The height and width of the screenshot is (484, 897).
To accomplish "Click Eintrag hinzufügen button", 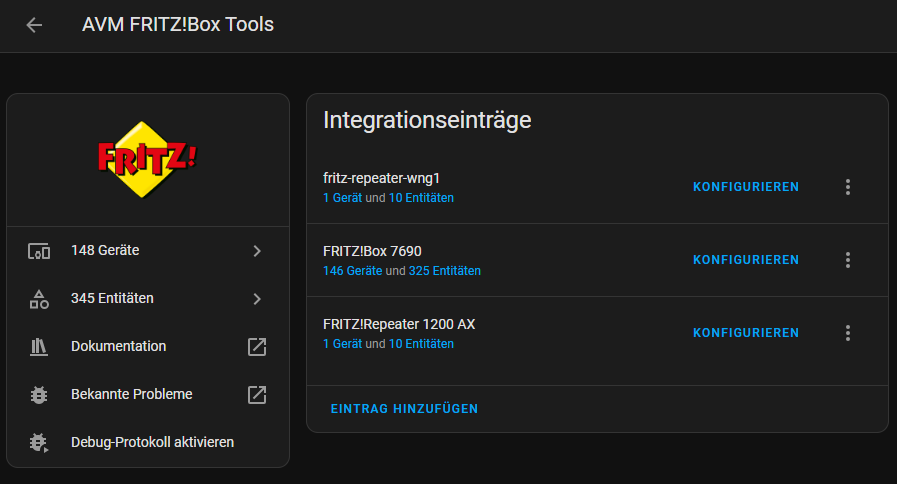I will point(404,409).
